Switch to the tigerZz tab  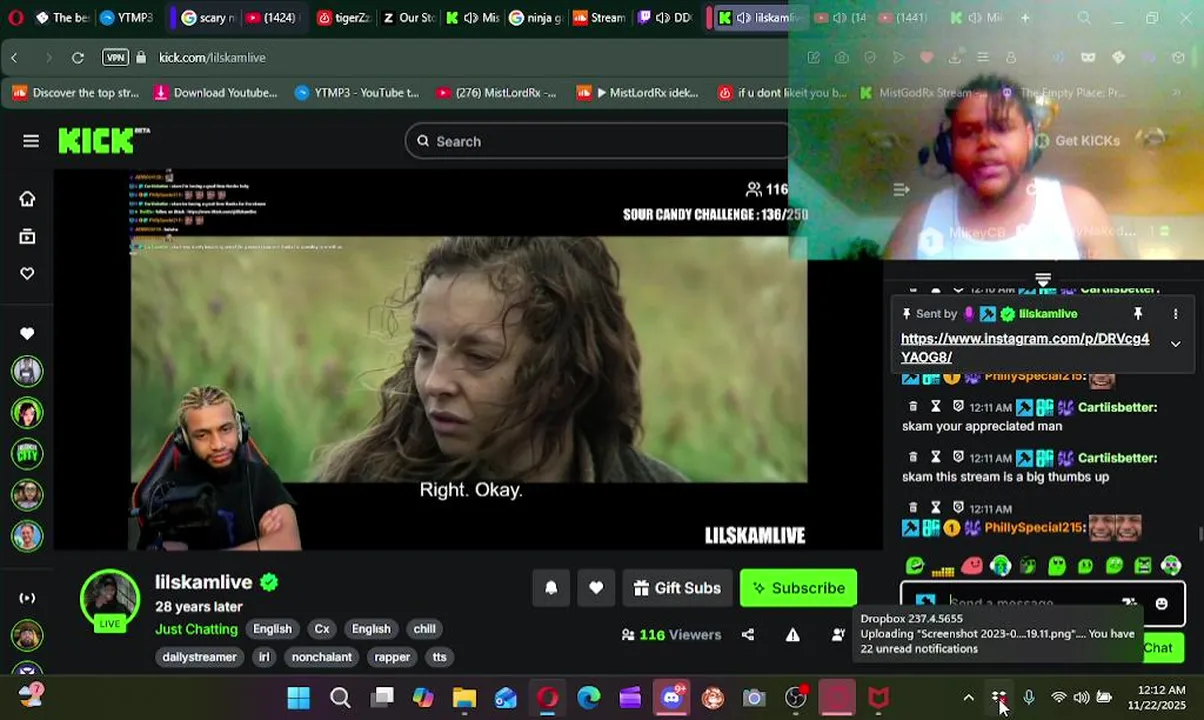click(x=343, y=18)
